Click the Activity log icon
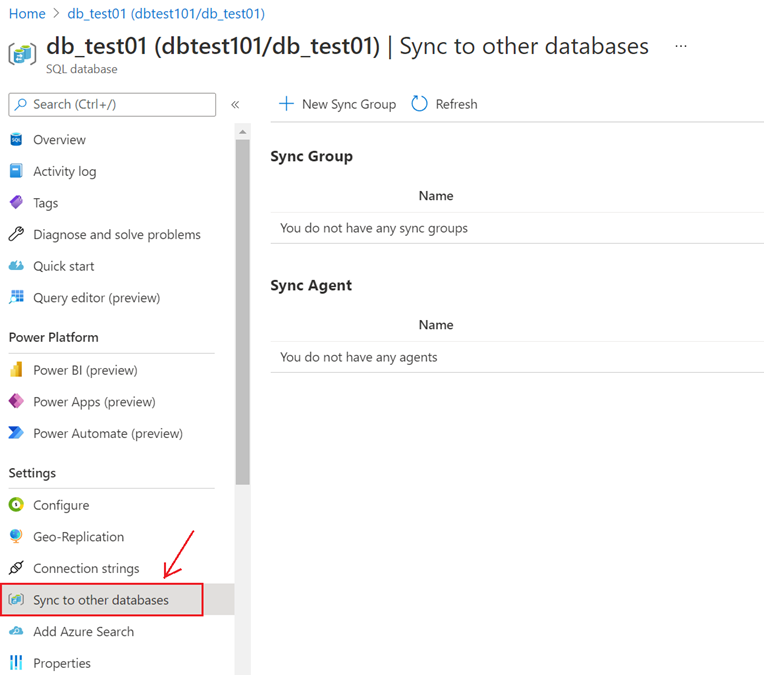Screen dimensions: 764x675 click(16, 171)
